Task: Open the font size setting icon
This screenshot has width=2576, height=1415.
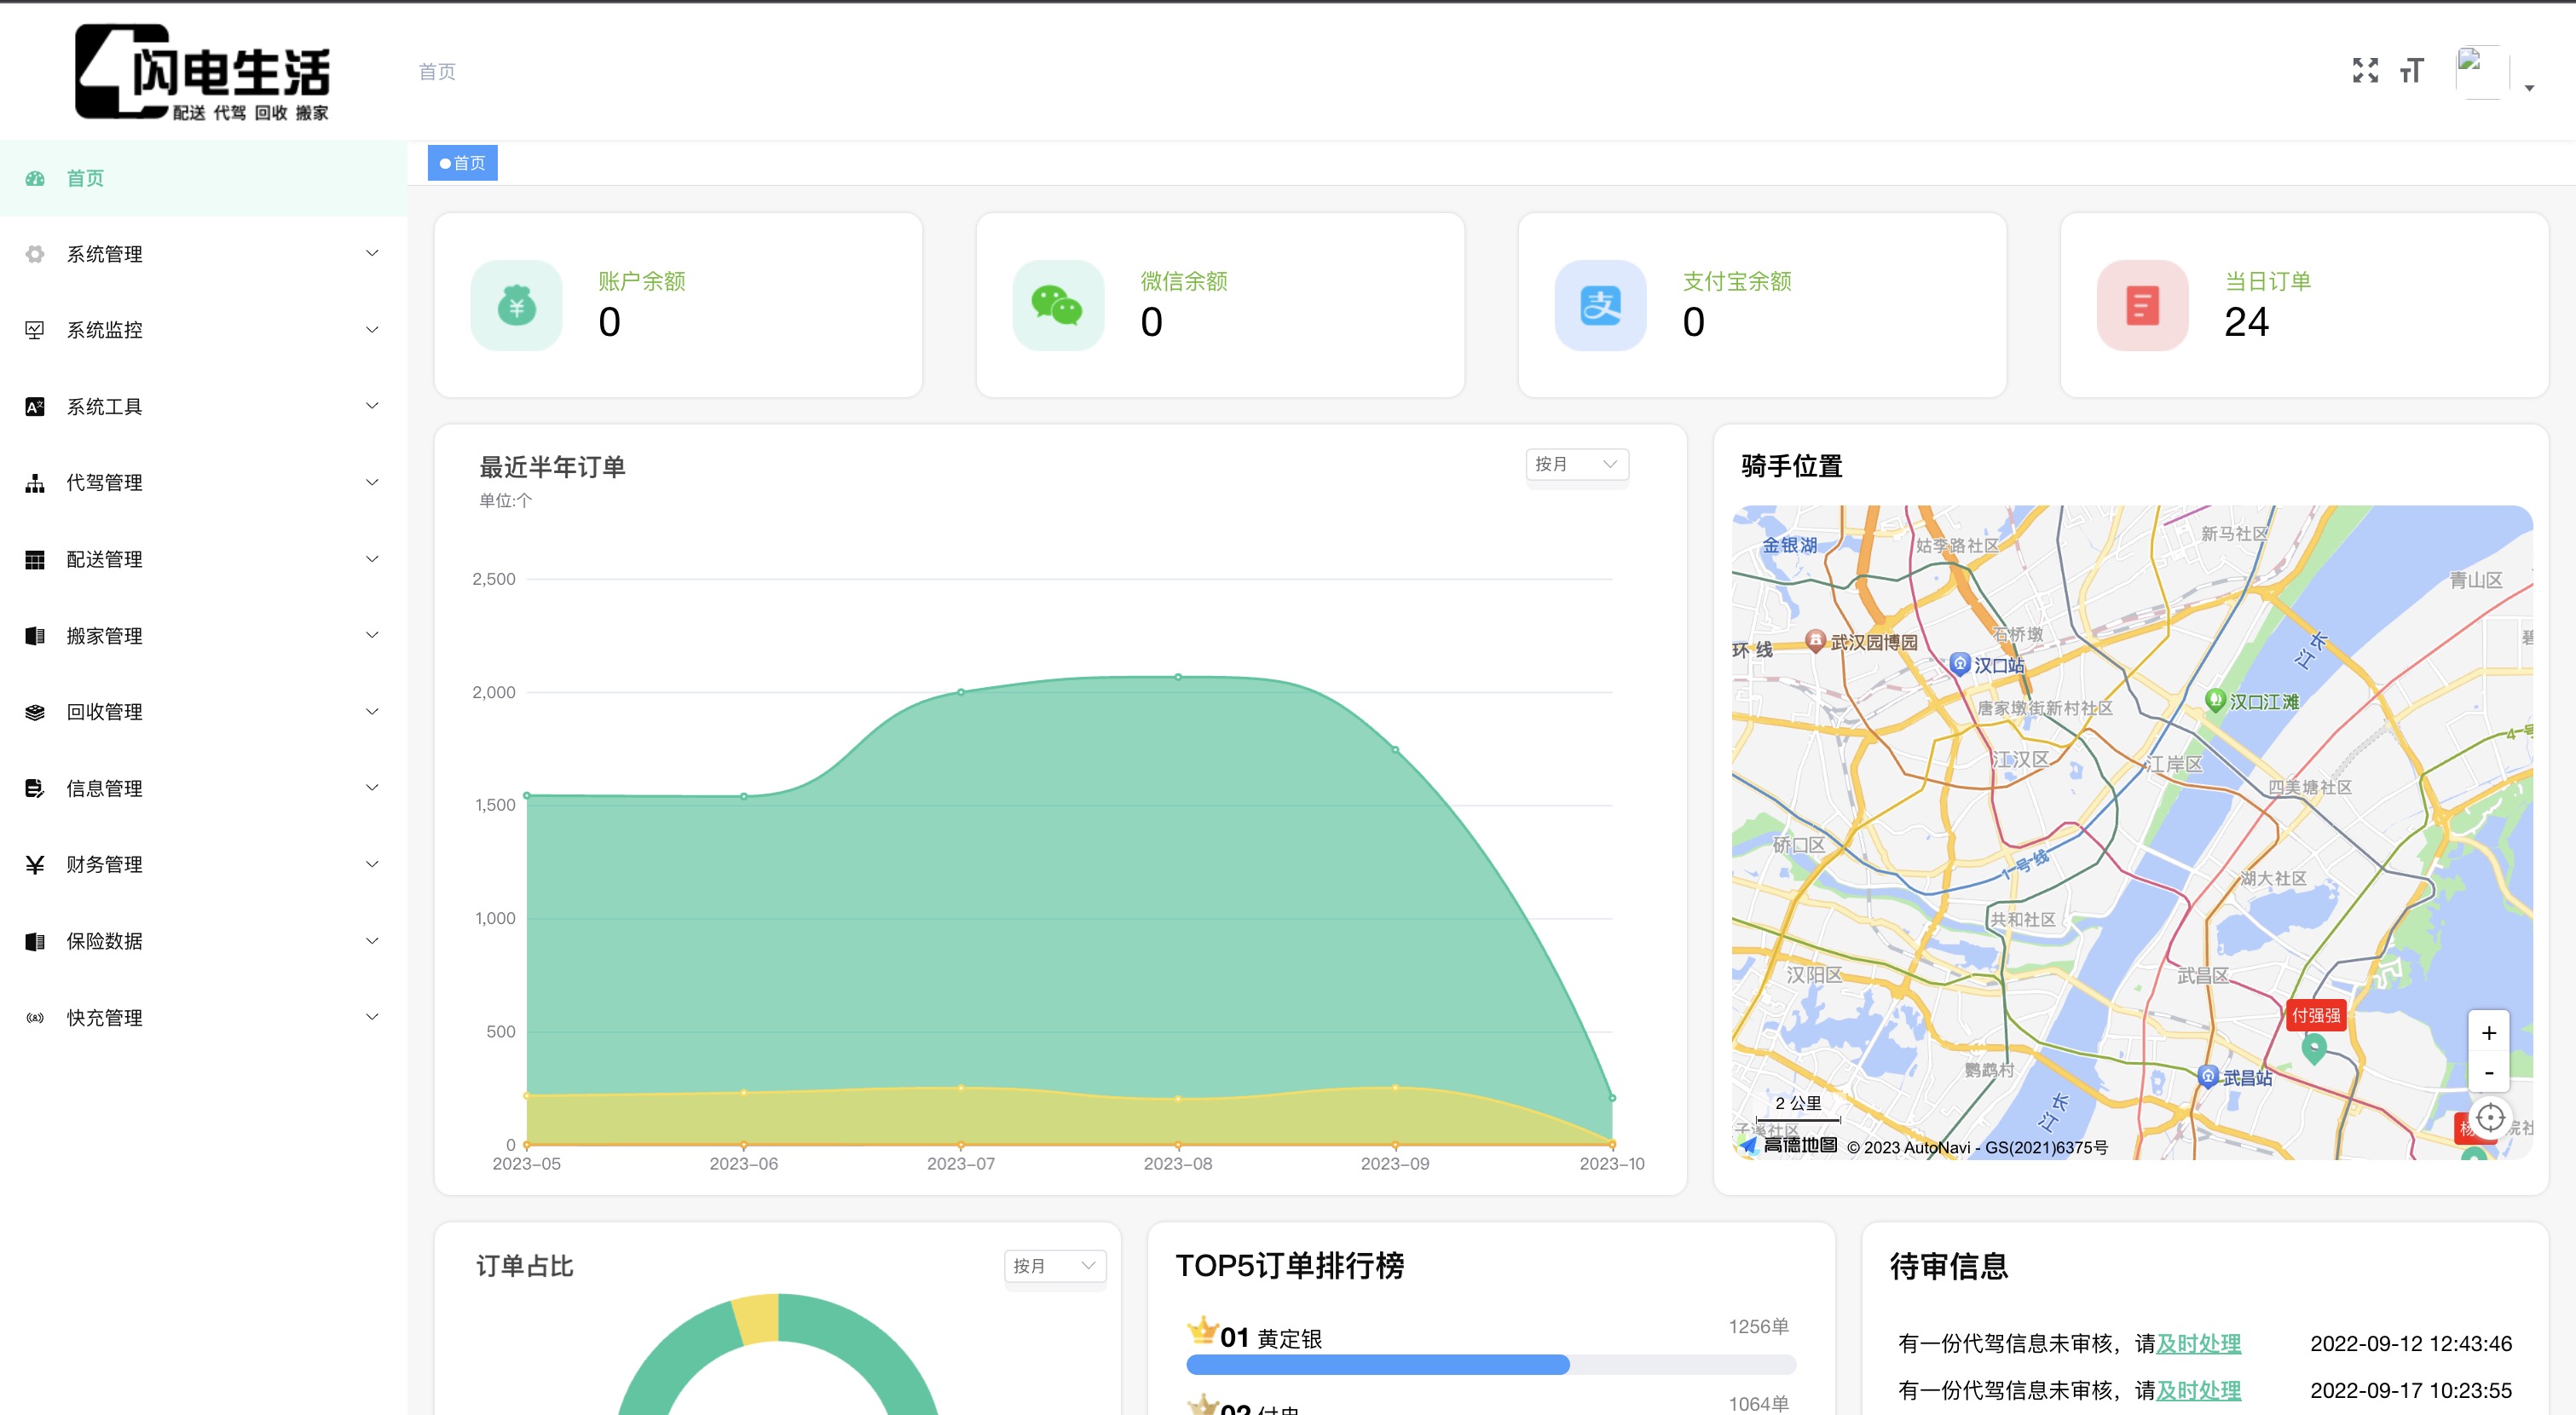Action: [x=2412, y=70]
